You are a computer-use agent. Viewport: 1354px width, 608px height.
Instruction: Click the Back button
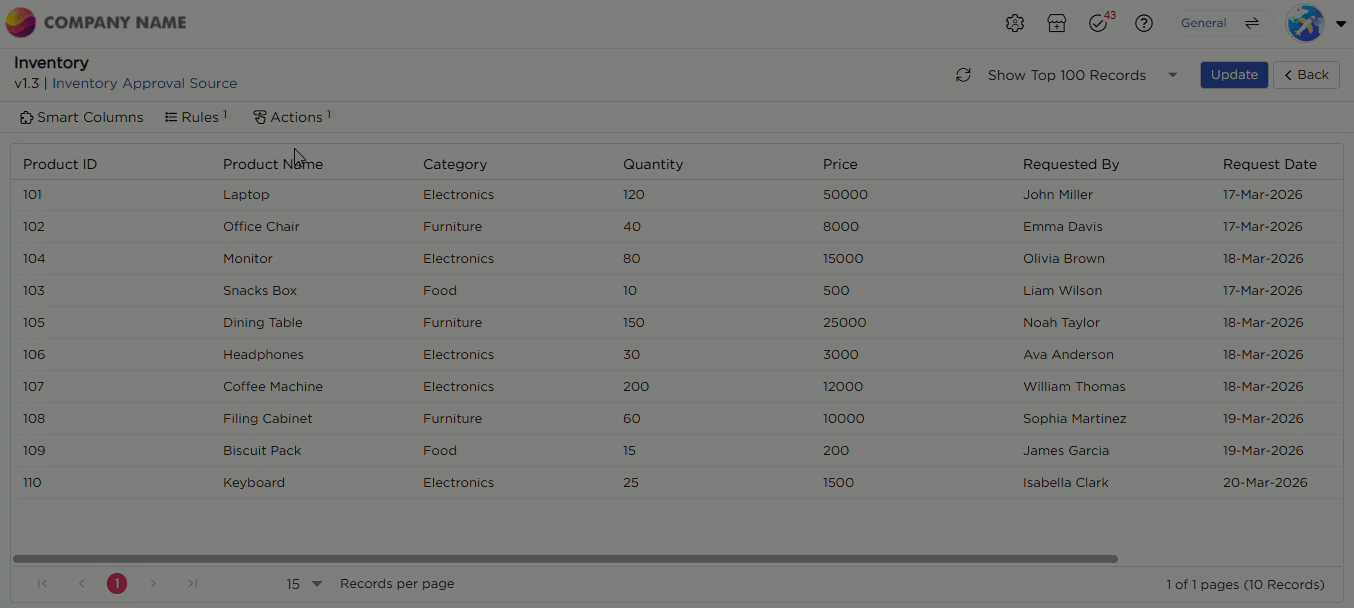click(x=1306, y=75)
